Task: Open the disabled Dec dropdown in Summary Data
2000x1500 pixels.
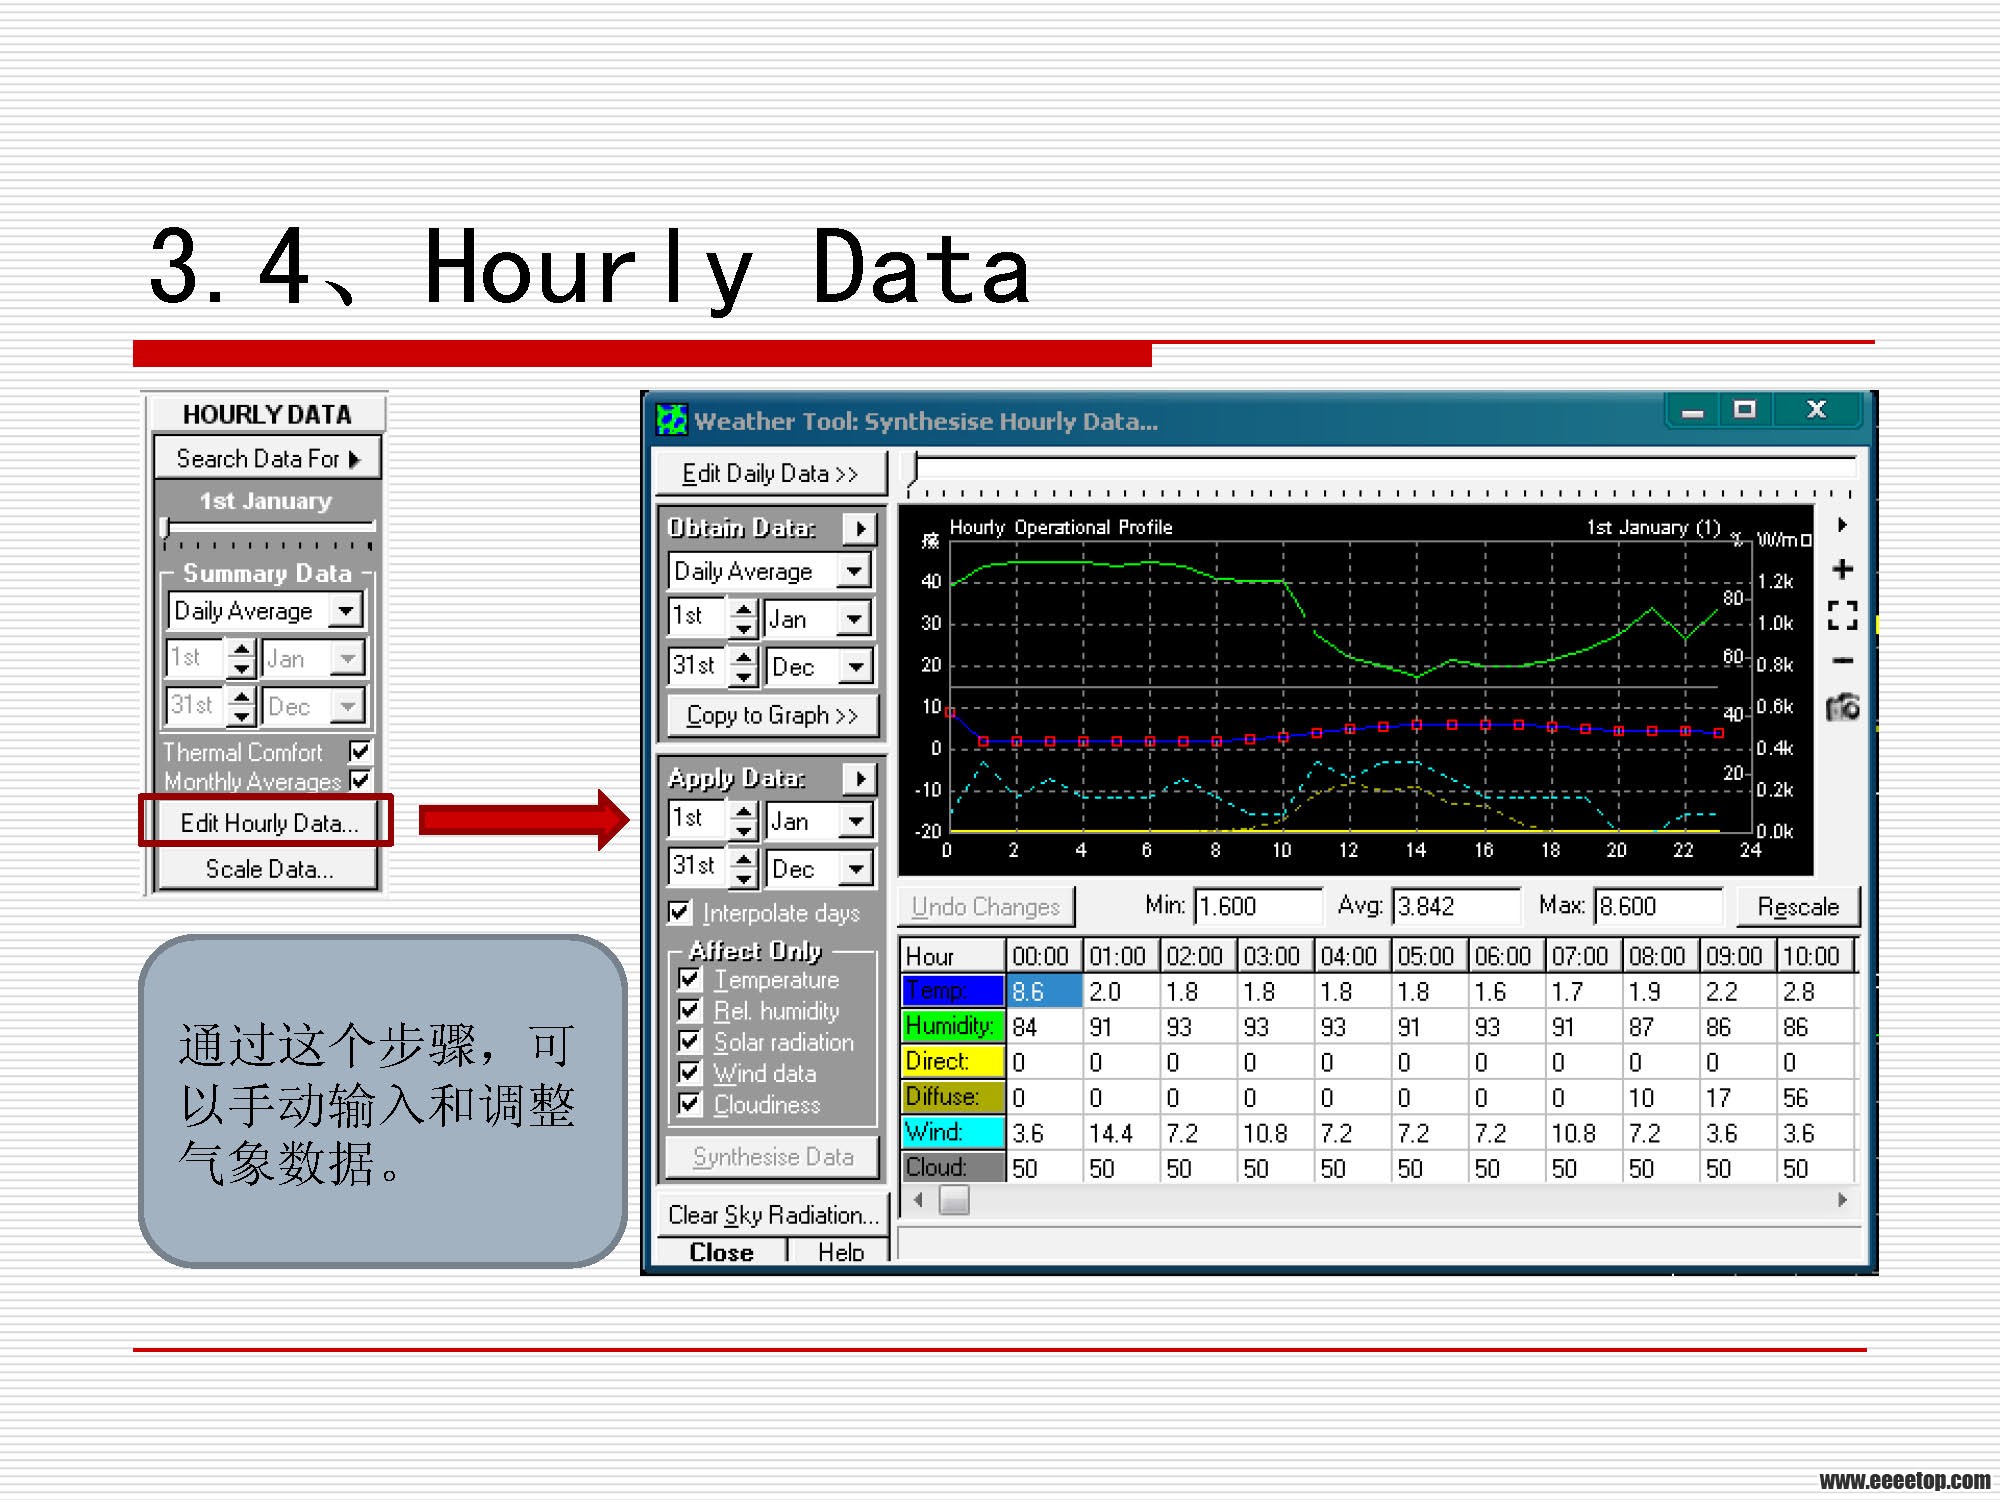Action: (347, 706)
